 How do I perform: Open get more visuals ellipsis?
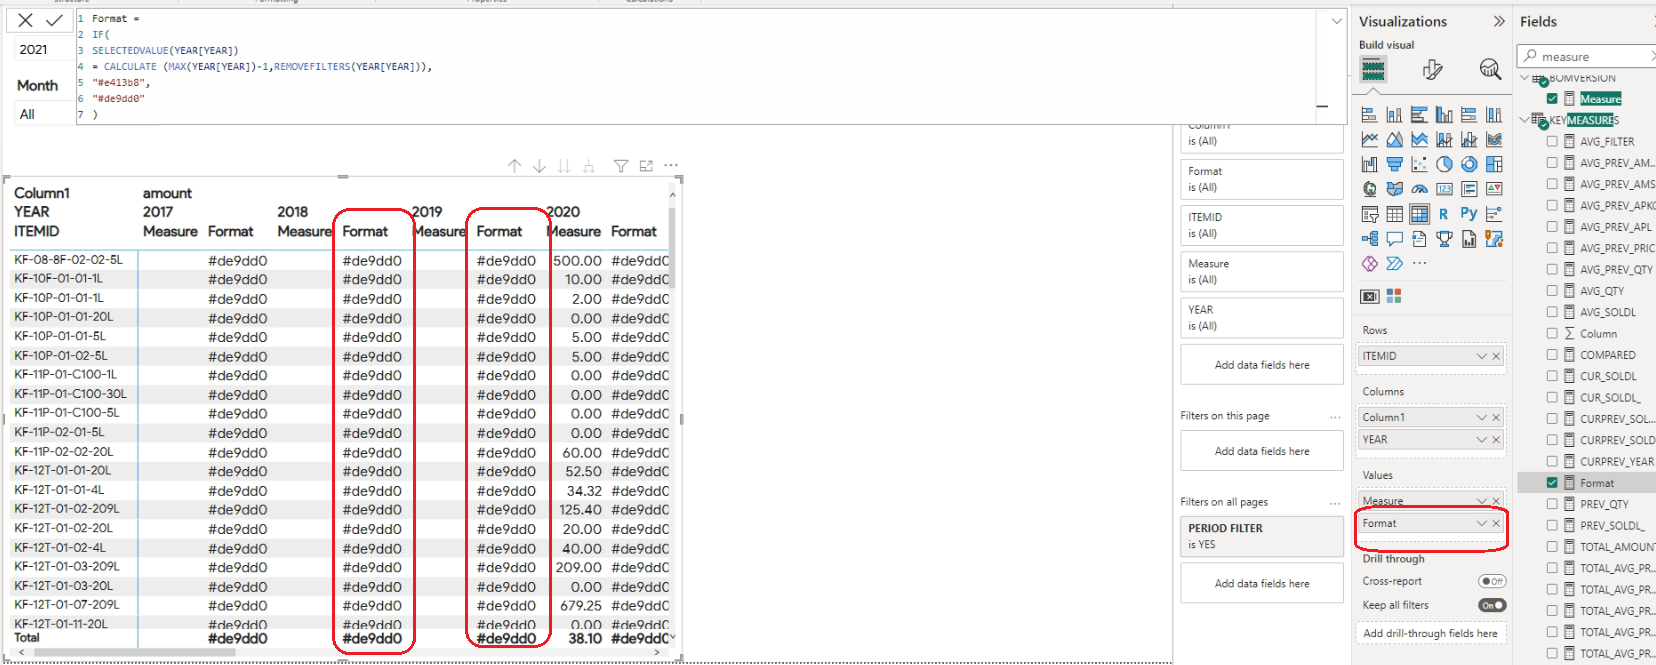point(1419,263)
